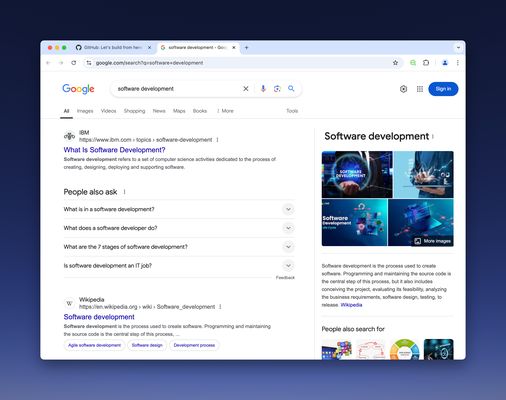Select the All results tab
This screenshot has width=506, height=400.
tap(66, 111)
